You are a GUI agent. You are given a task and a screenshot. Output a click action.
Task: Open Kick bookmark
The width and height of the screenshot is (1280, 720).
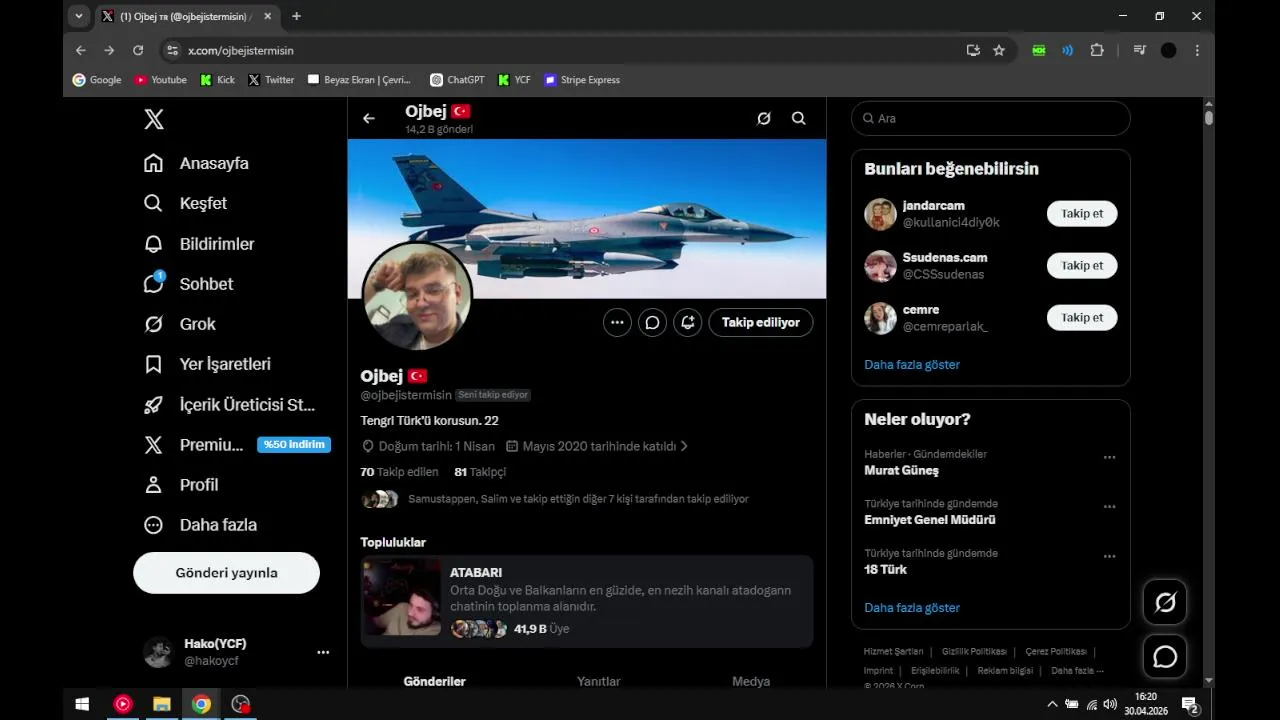[217, 80]
